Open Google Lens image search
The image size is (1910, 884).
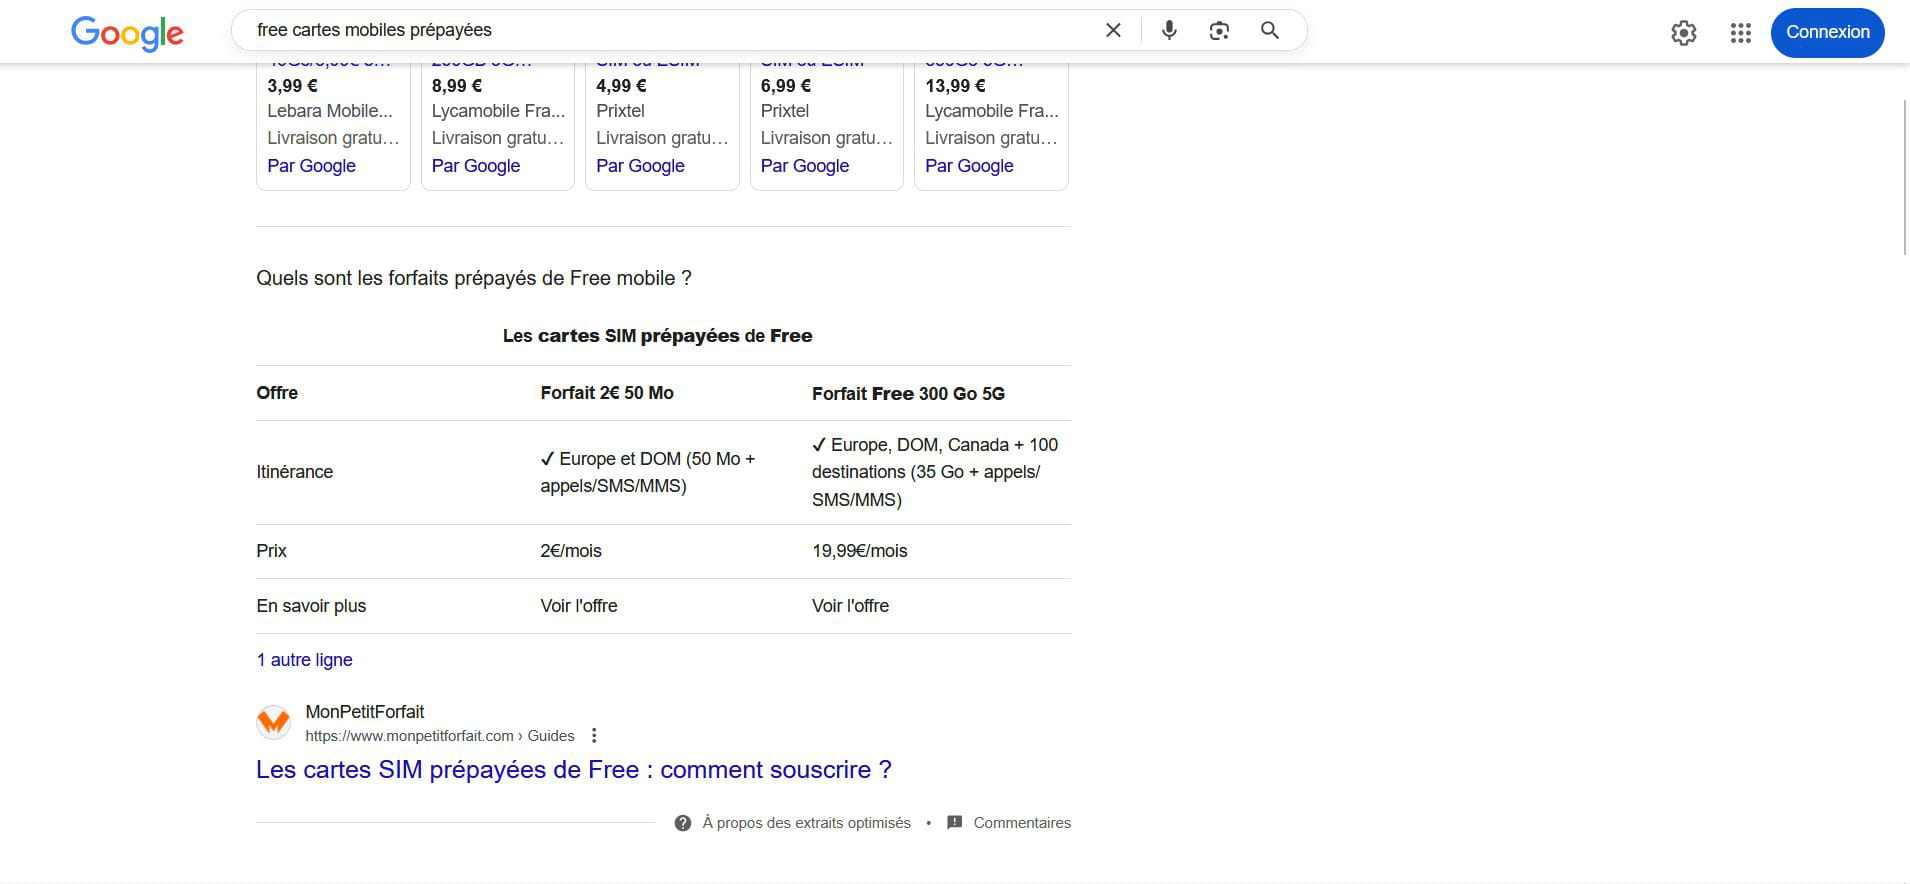[x=1218, y=31]
